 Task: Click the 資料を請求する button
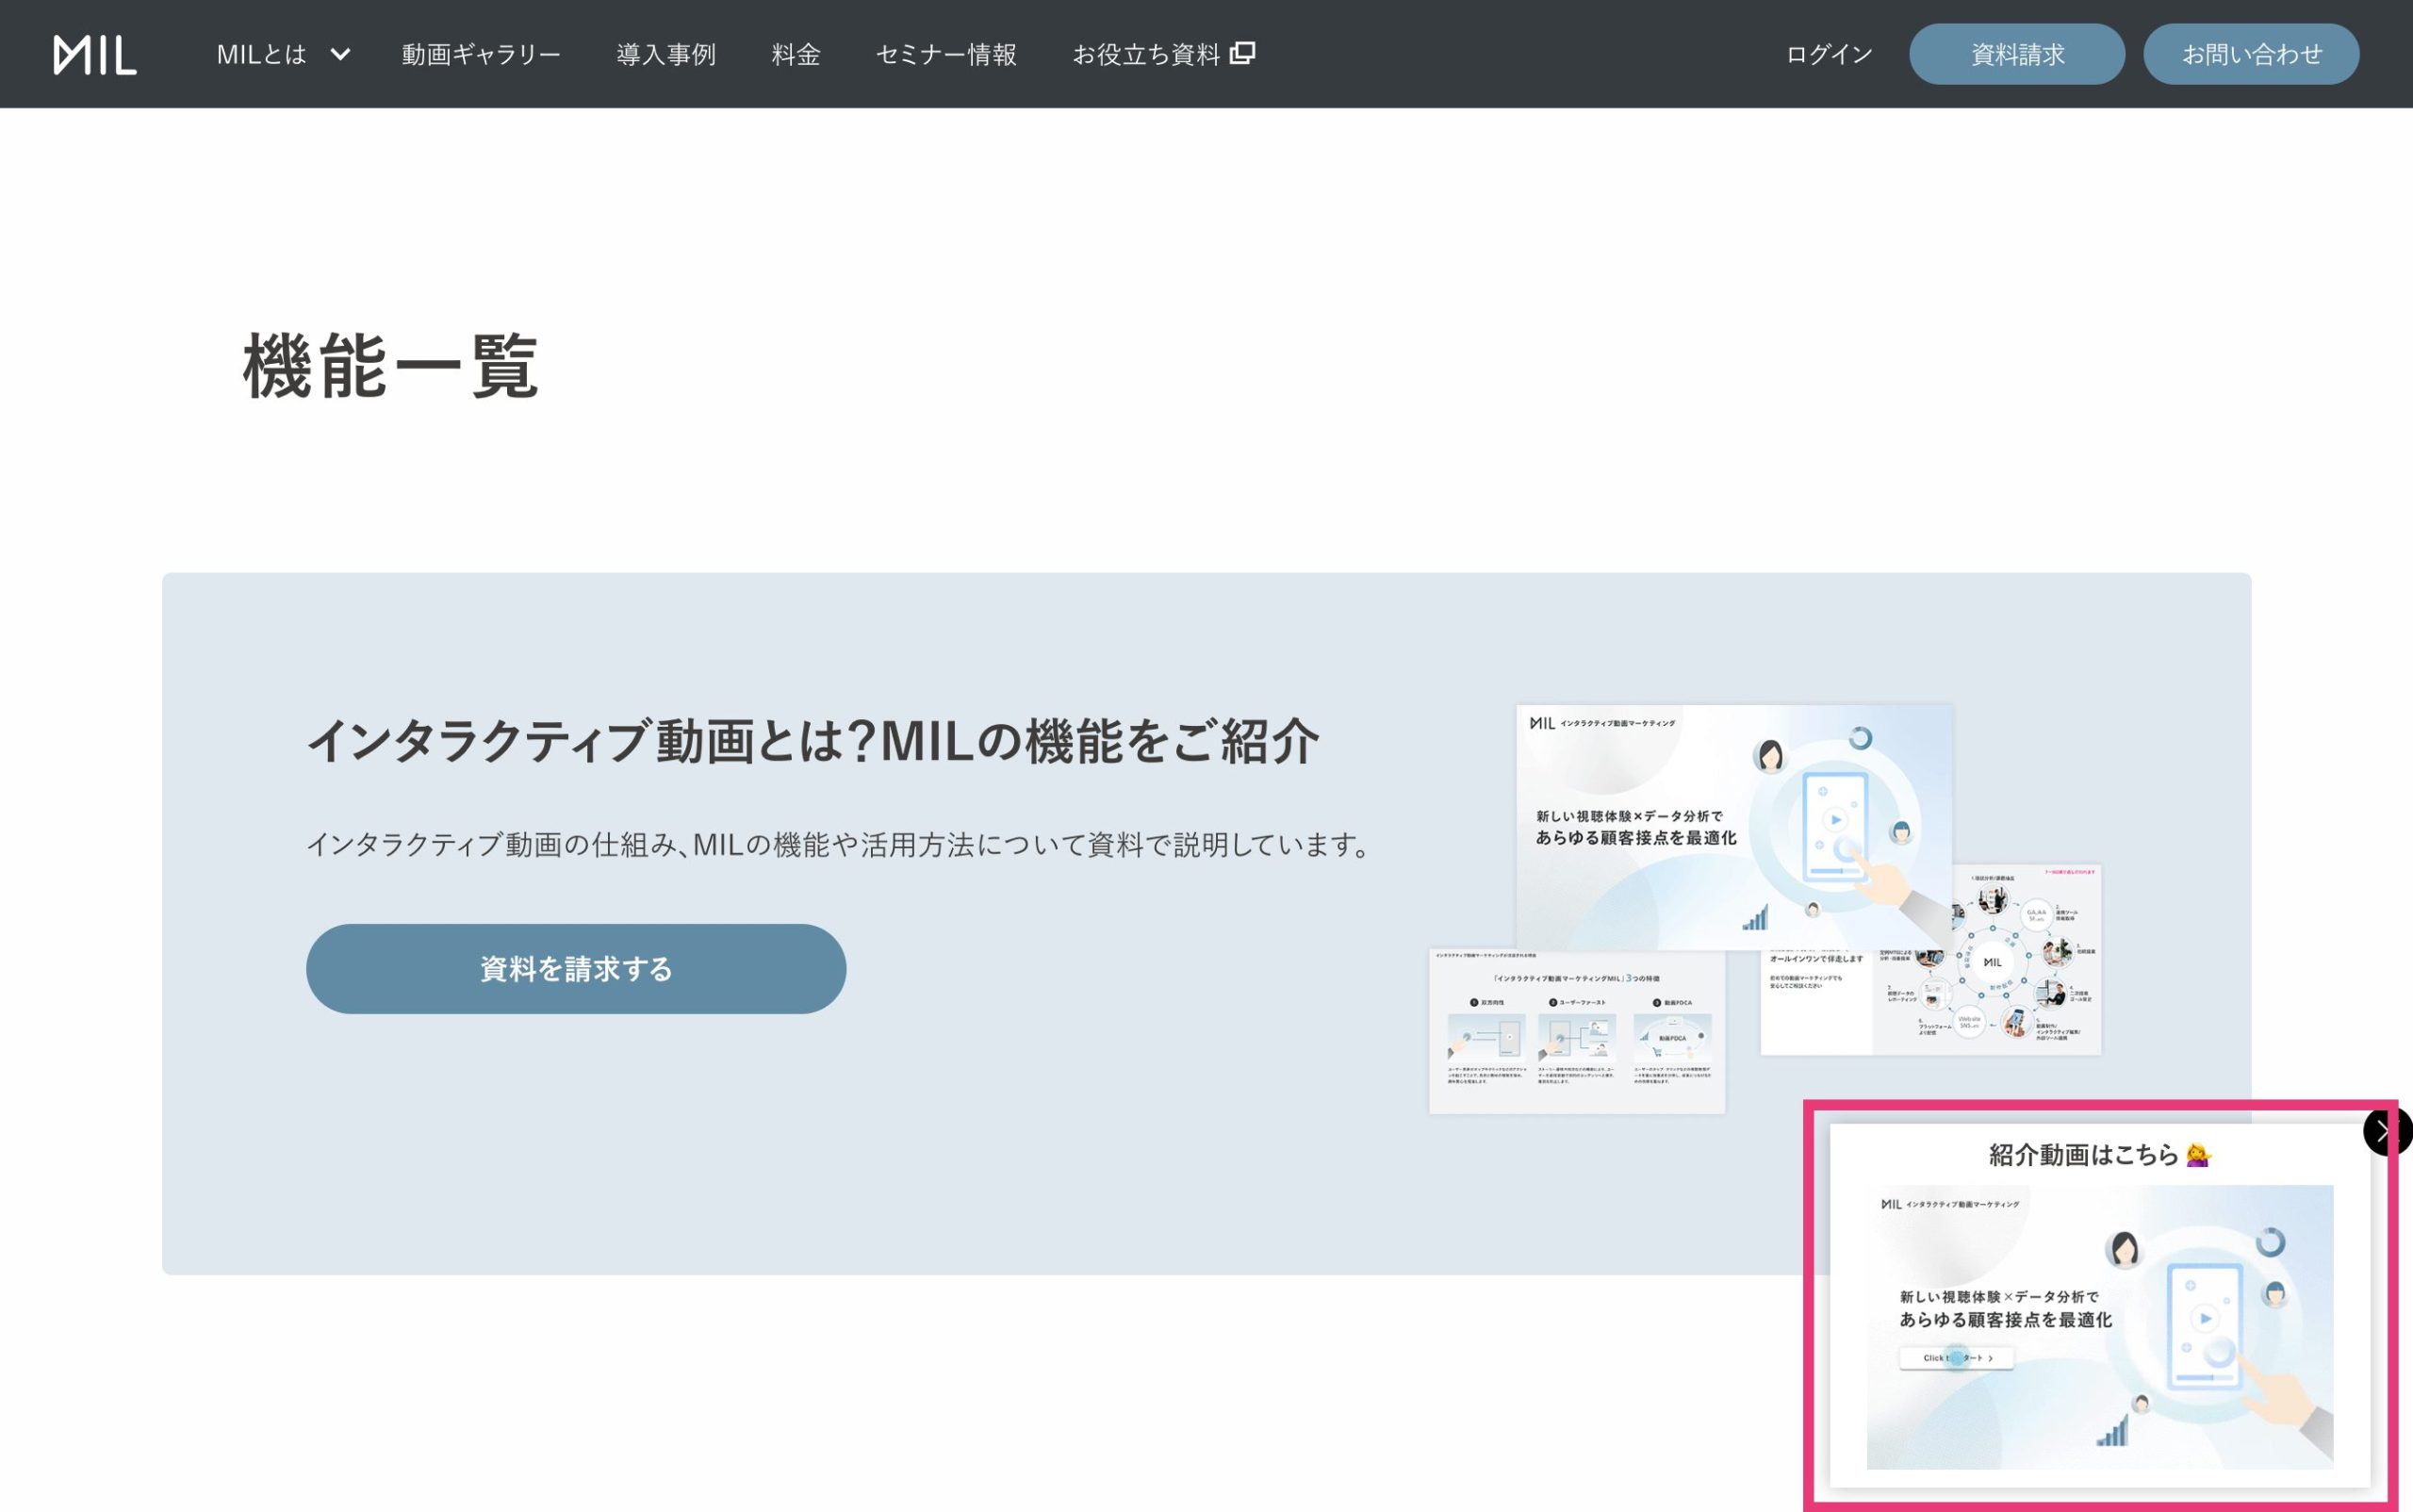[576, 969]
